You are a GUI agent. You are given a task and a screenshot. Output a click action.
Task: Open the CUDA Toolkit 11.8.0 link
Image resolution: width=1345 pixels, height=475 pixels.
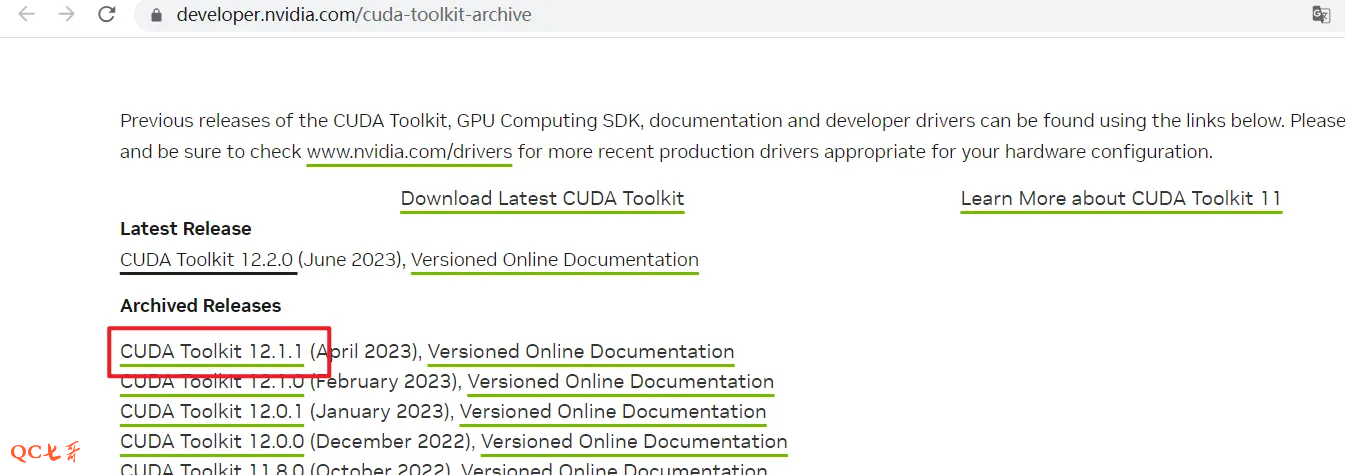211,468
